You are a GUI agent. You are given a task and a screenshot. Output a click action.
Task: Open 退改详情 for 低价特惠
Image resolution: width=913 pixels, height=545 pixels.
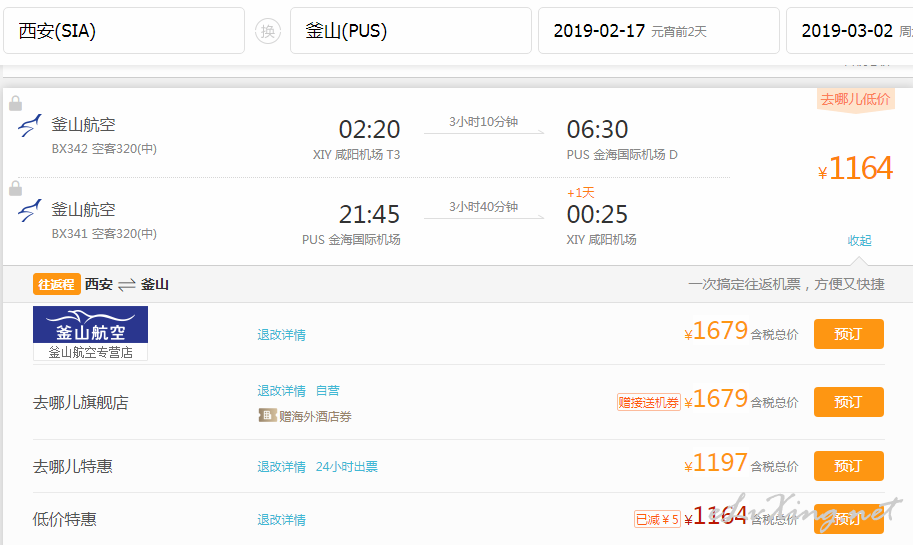tap(282, 520)
